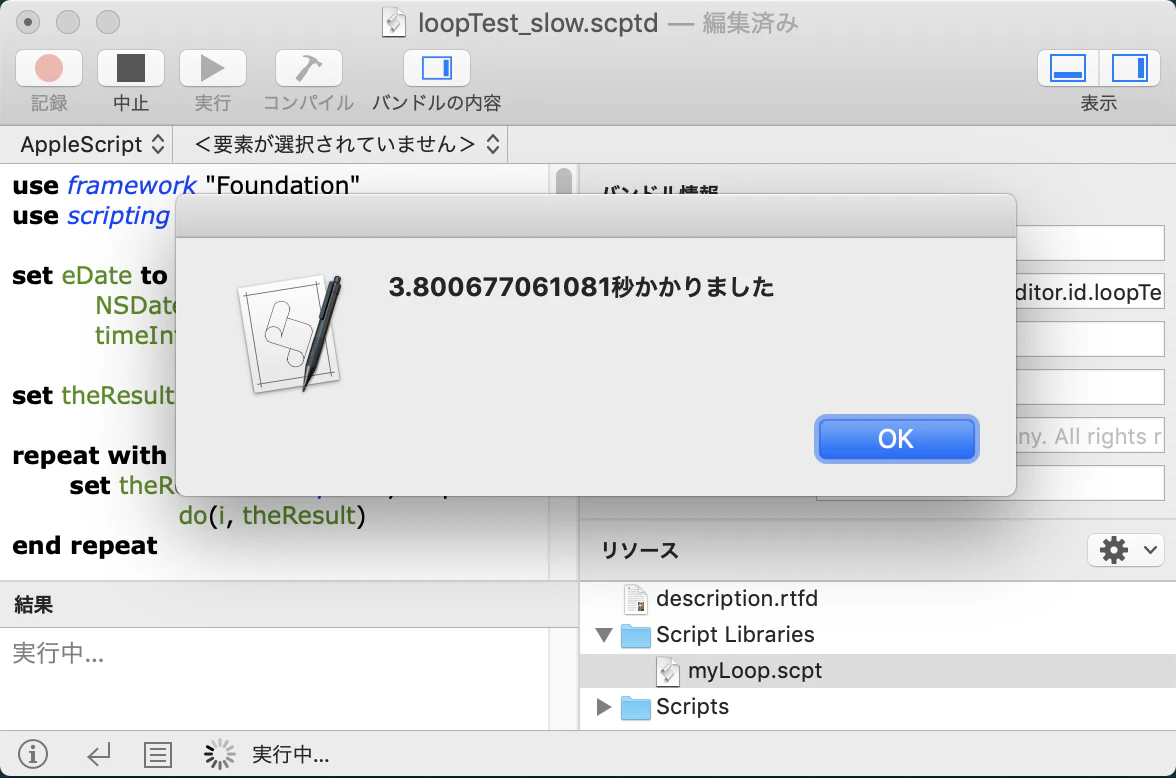The width and height of the screenshot is (1176, 778).
Task: Toggle the left accessory view button under 表示
Action: pyautogui.click(x=1066, y=68)
